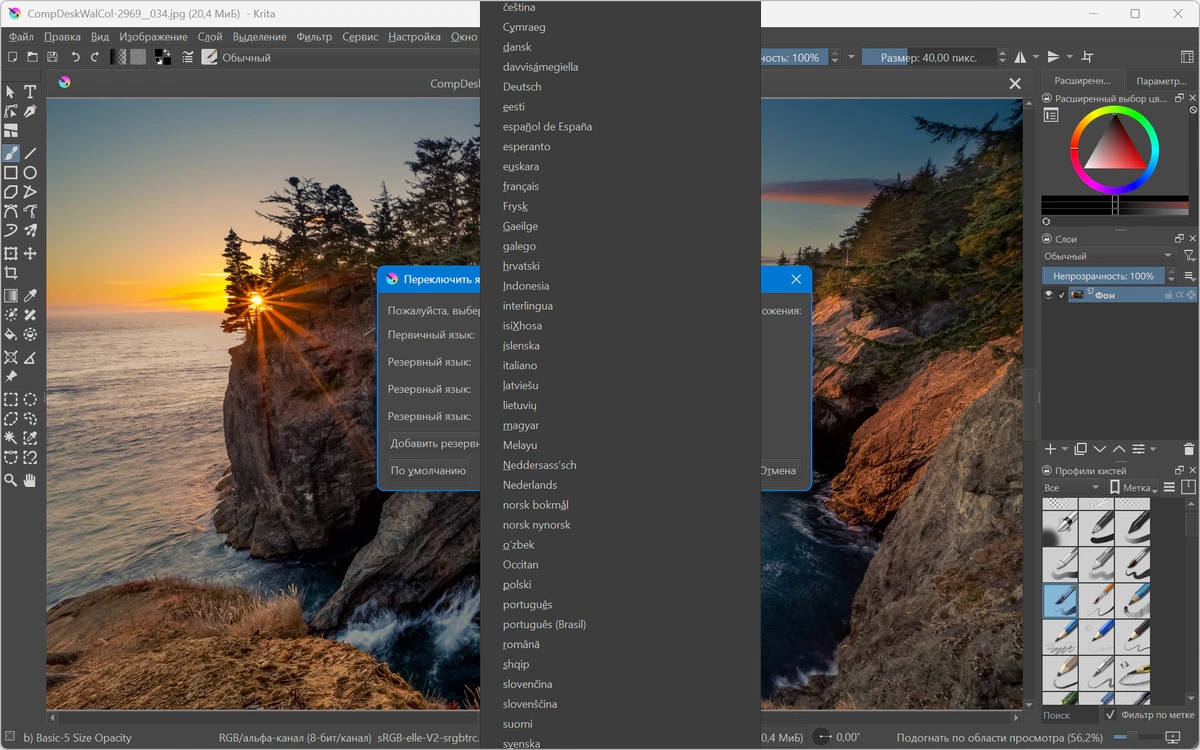Open the brush tag Все dropdown

coord(1071,488)
